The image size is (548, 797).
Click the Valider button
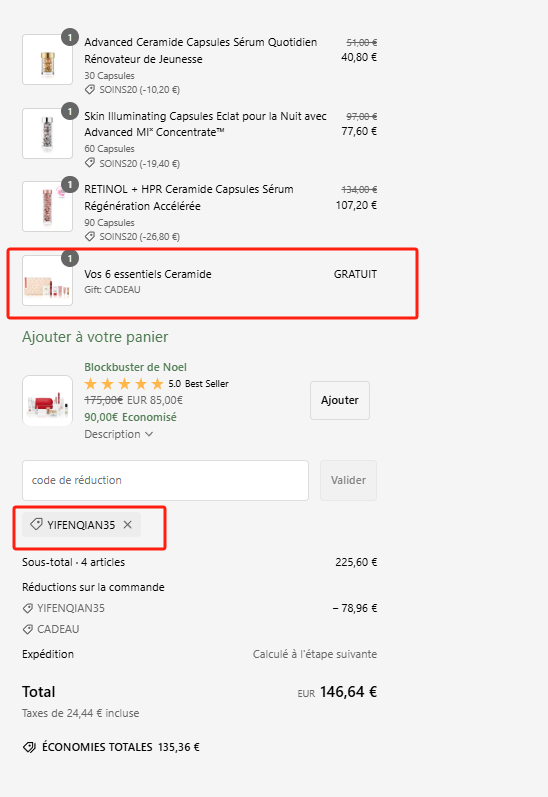[348, 480]
